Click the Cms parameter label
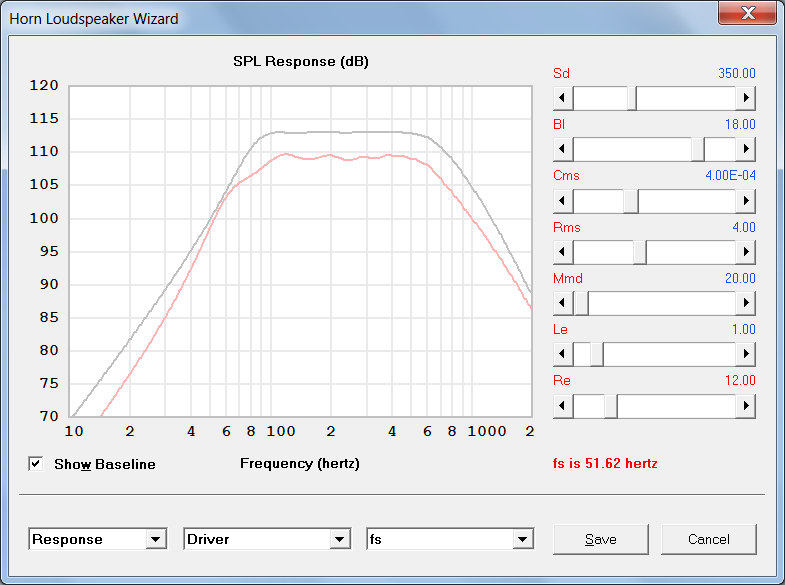Image resolution: width=785 pixels, height=585 pixels. (x=566, y=175)
